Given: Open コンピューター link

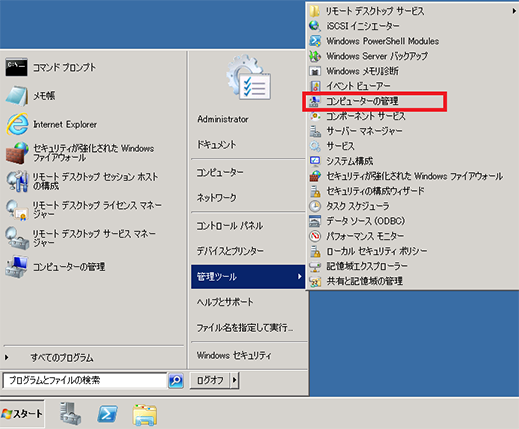Looking at the screenshot, I should [x=220, y=172].
